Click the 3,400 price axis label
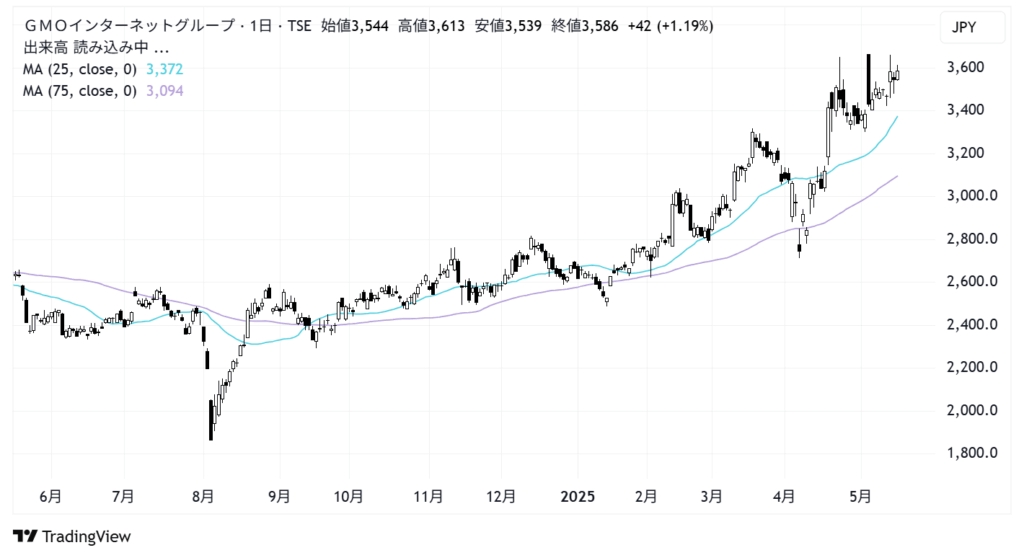Image resolution: width=1024 pixels, height=558 pixels. point(965,110)
